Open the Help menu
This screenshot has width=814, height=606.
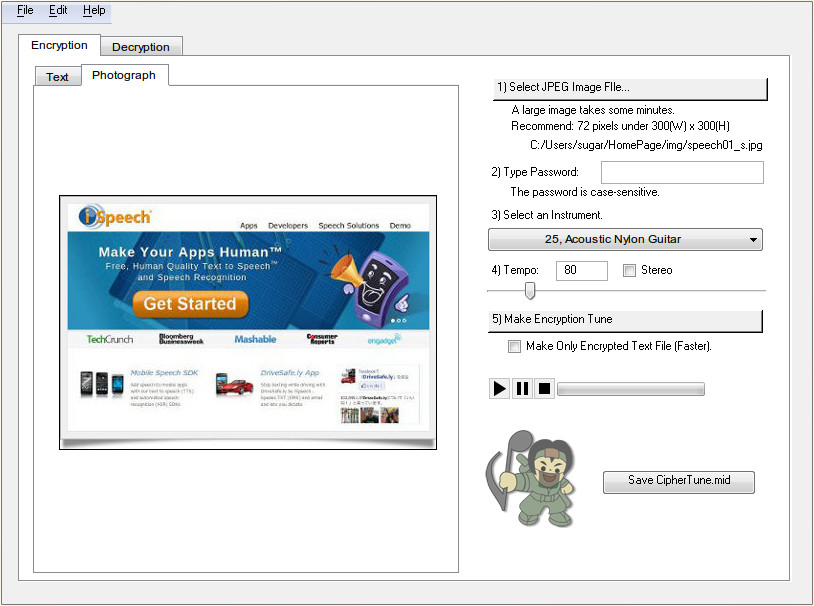click(x=94, y=10)
